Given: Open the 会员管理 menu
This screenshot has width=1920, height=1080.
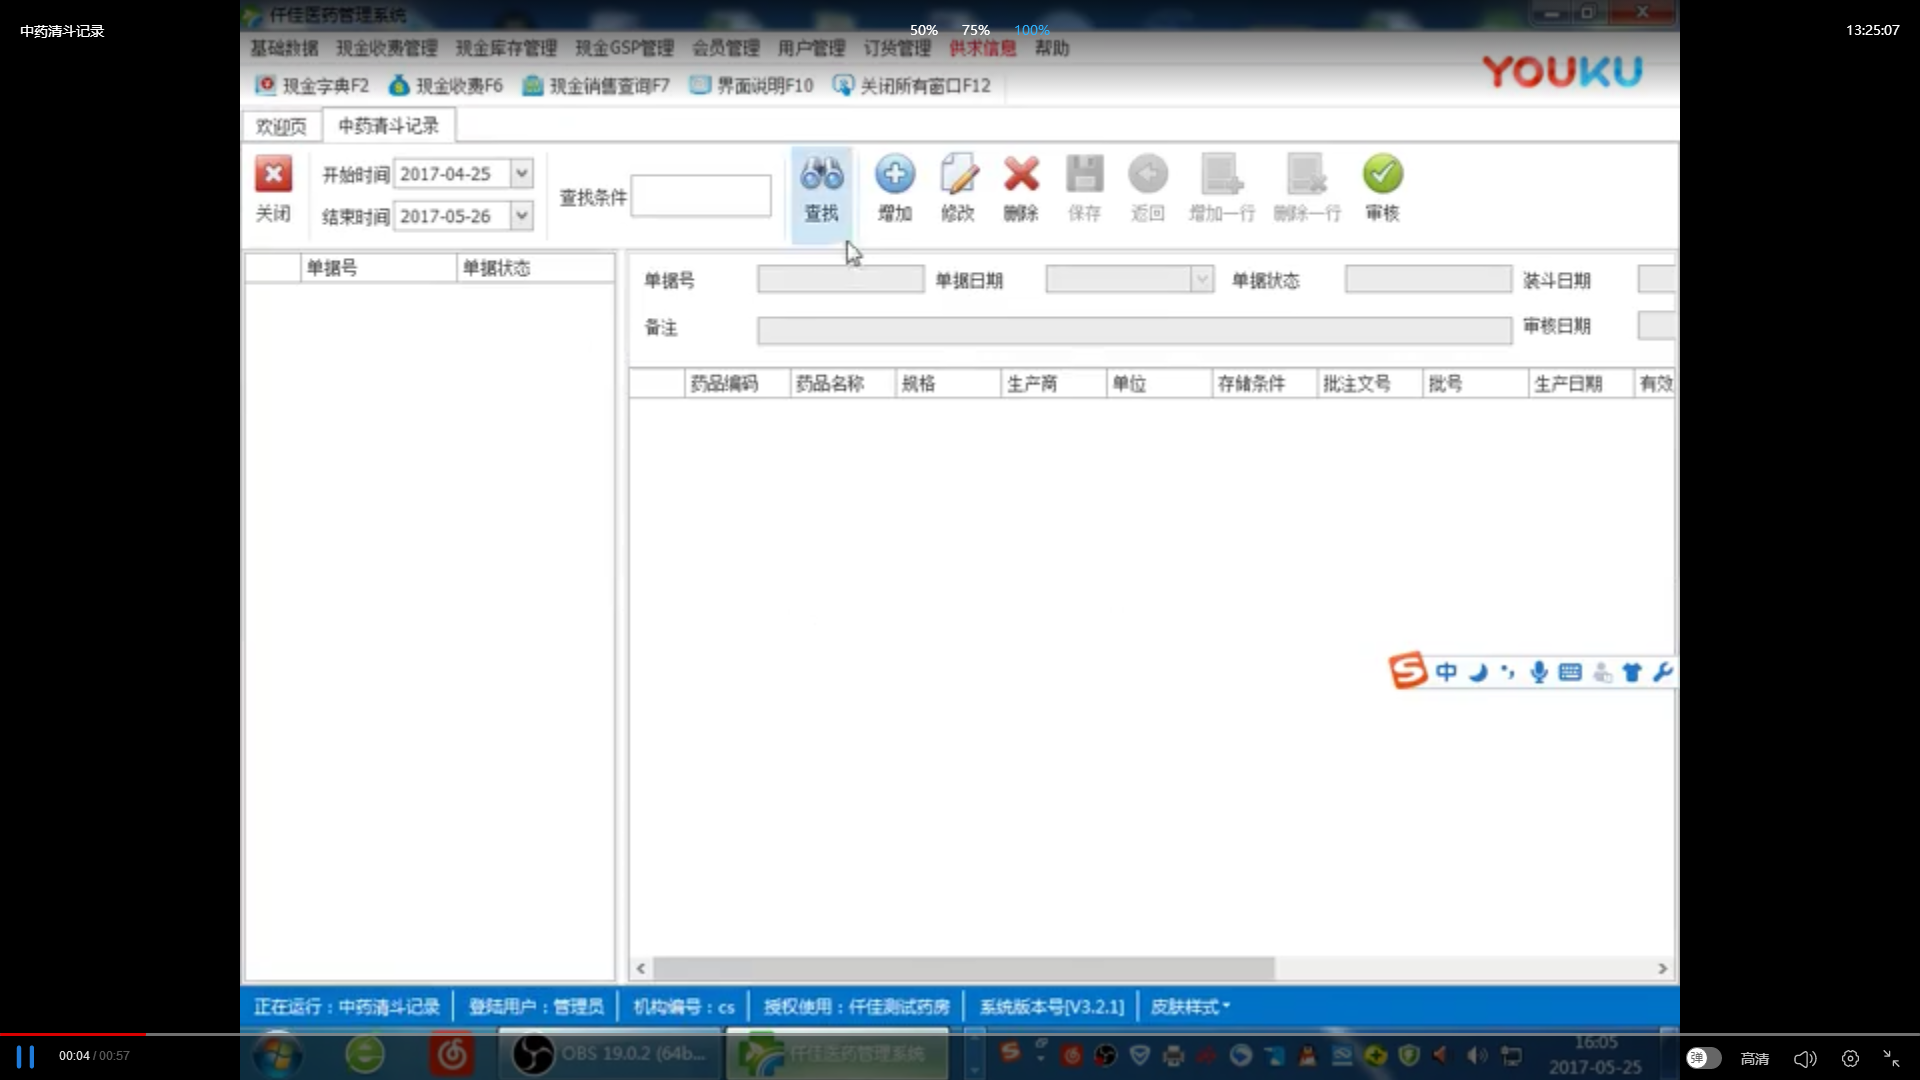Looking at the screenshot, I should (726, 48).
